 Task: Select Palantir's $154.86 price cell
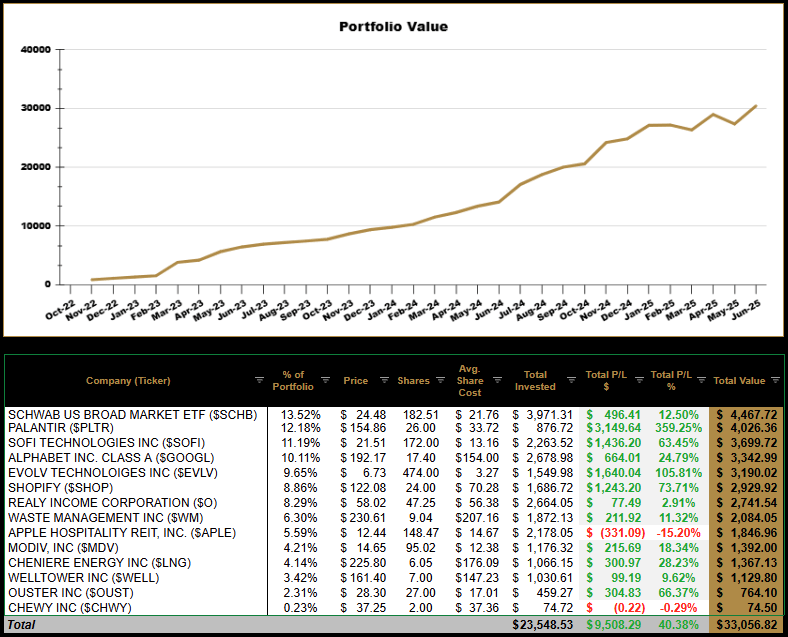click(x=363, y=428)
